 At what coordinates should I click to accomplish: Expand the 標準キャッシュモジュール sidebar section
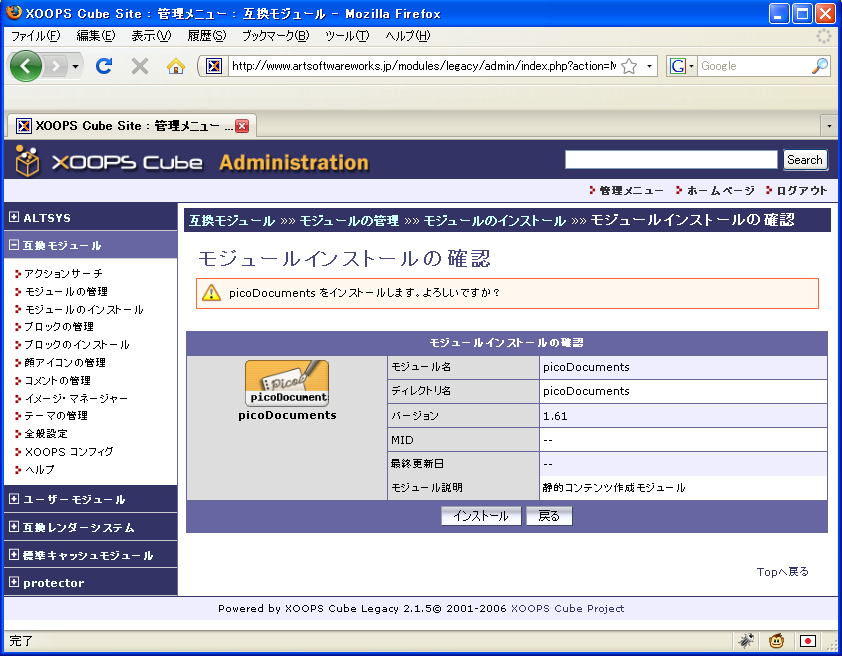pos(14,554)
